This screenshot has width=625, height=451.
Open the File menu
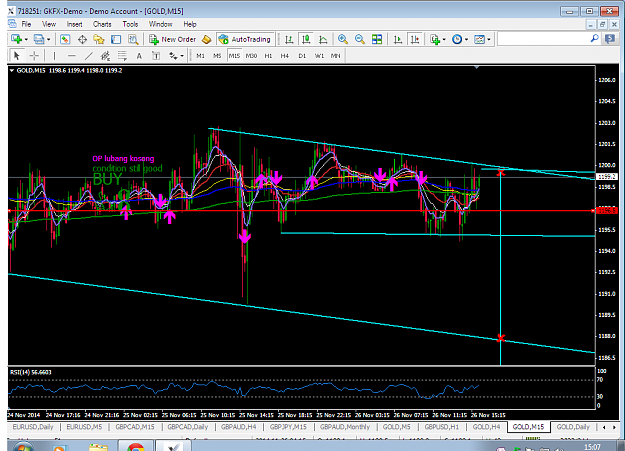tap(26, 24)
